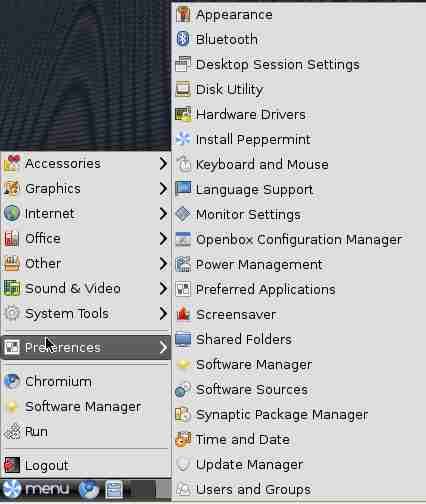The image size is (426, 504).
Task: Expand the Sound & Video submenu arrow
Action: [163, 288]
